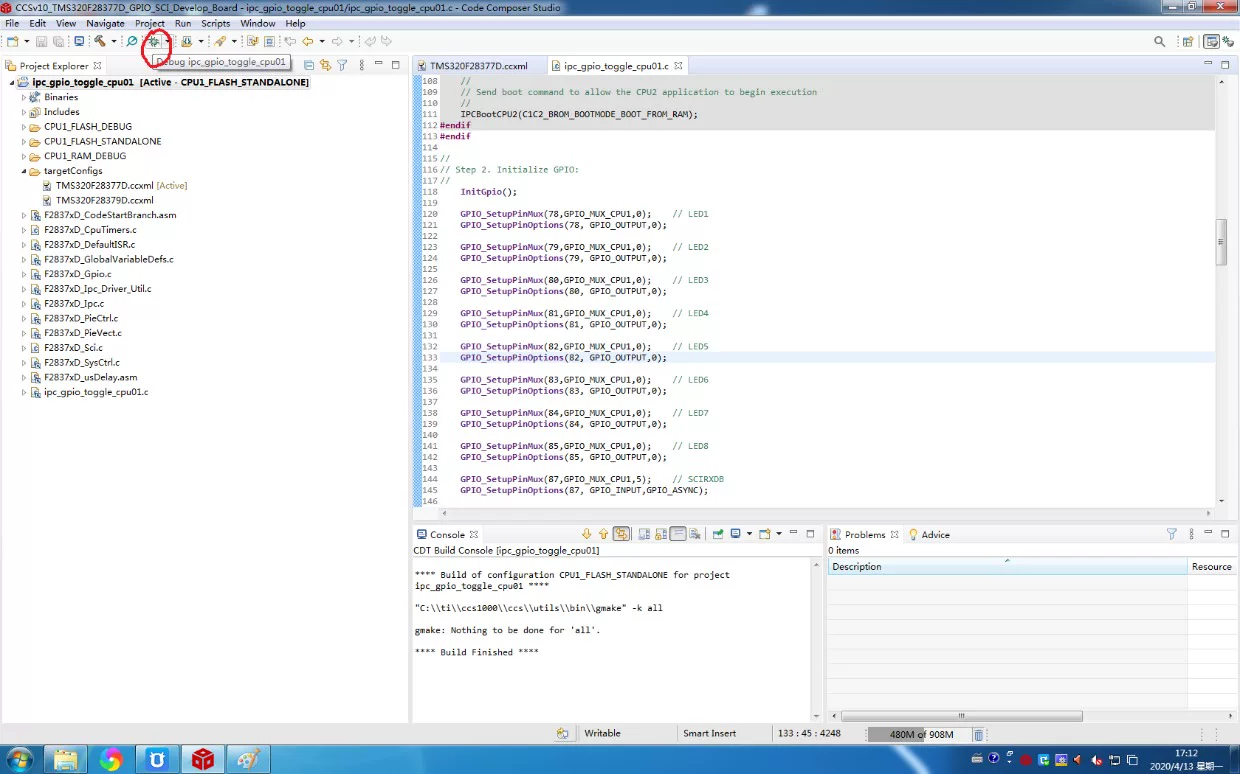1240x774 pixels.
Task: Click the filter funnel in Problems view
Action: click(x=1172, y=534)
